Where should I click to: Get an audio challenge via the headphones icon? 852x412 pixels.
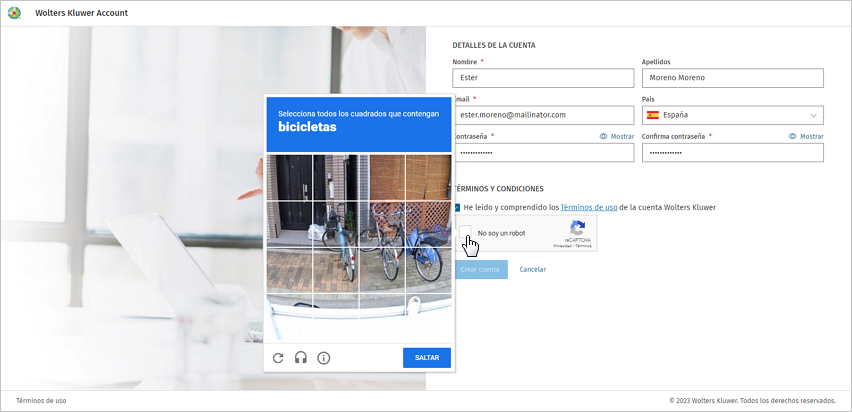click(x=300, y=358)
